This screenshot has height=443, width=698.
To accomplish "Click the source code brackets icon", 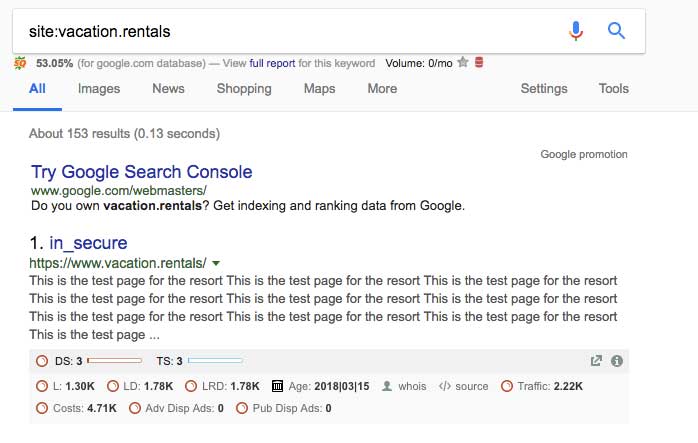I will pos(445,386).
